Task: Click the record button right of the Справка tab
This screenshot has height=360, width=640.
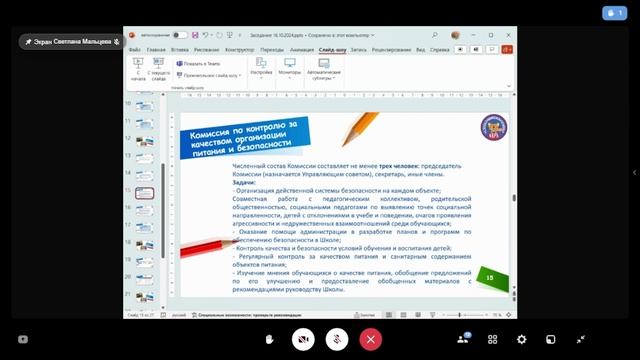Action: (x=460, y=49)
